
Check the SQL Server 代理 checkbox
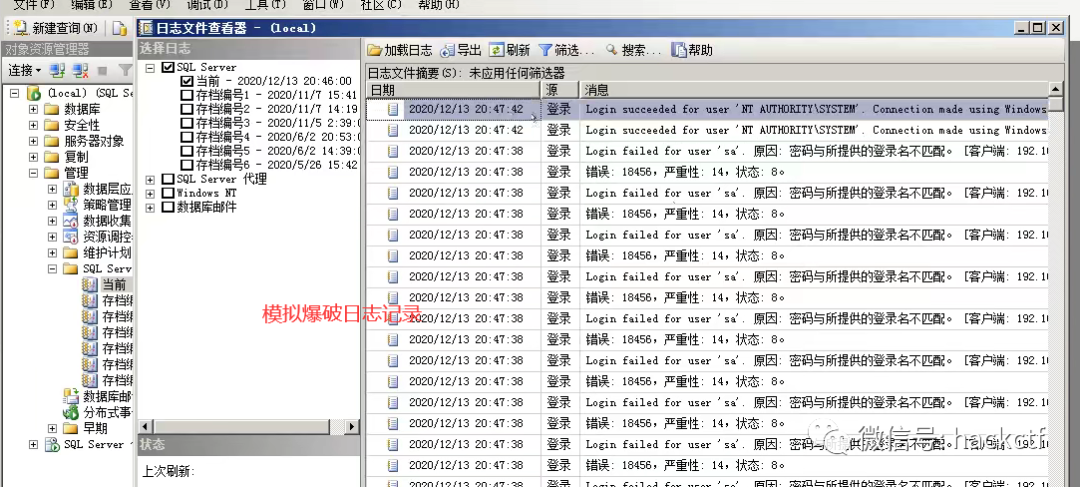168,179
